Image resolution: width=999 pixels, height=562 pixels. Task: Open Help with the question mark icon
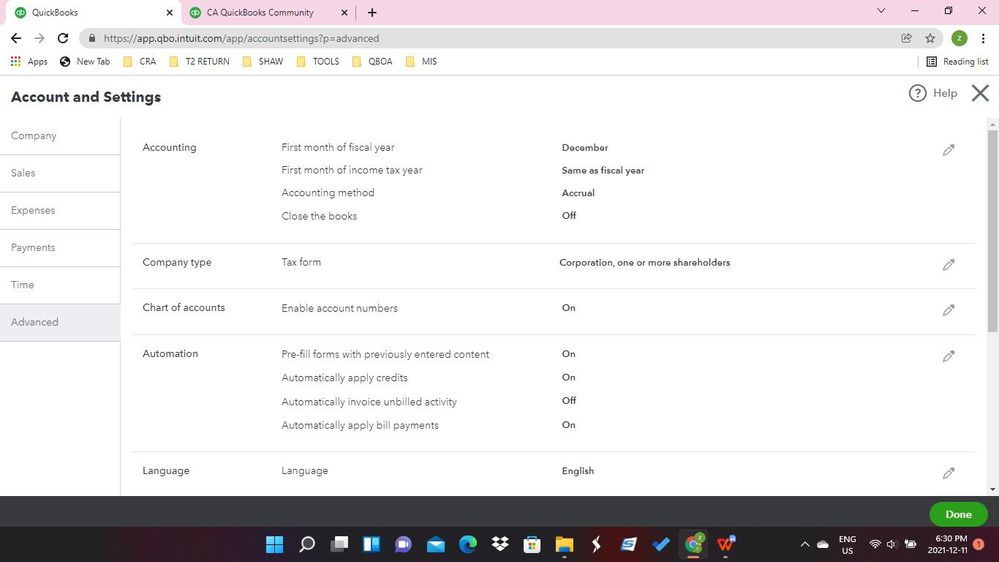coord(917,93)
